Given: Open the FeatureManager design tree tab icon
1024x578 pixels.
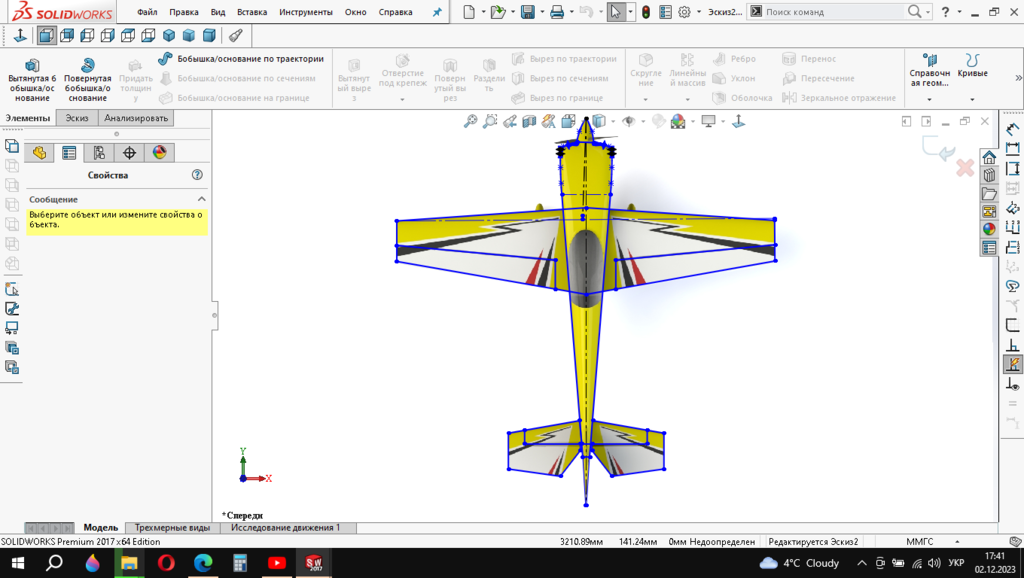Looking at the screenshot, I should 39,153.
